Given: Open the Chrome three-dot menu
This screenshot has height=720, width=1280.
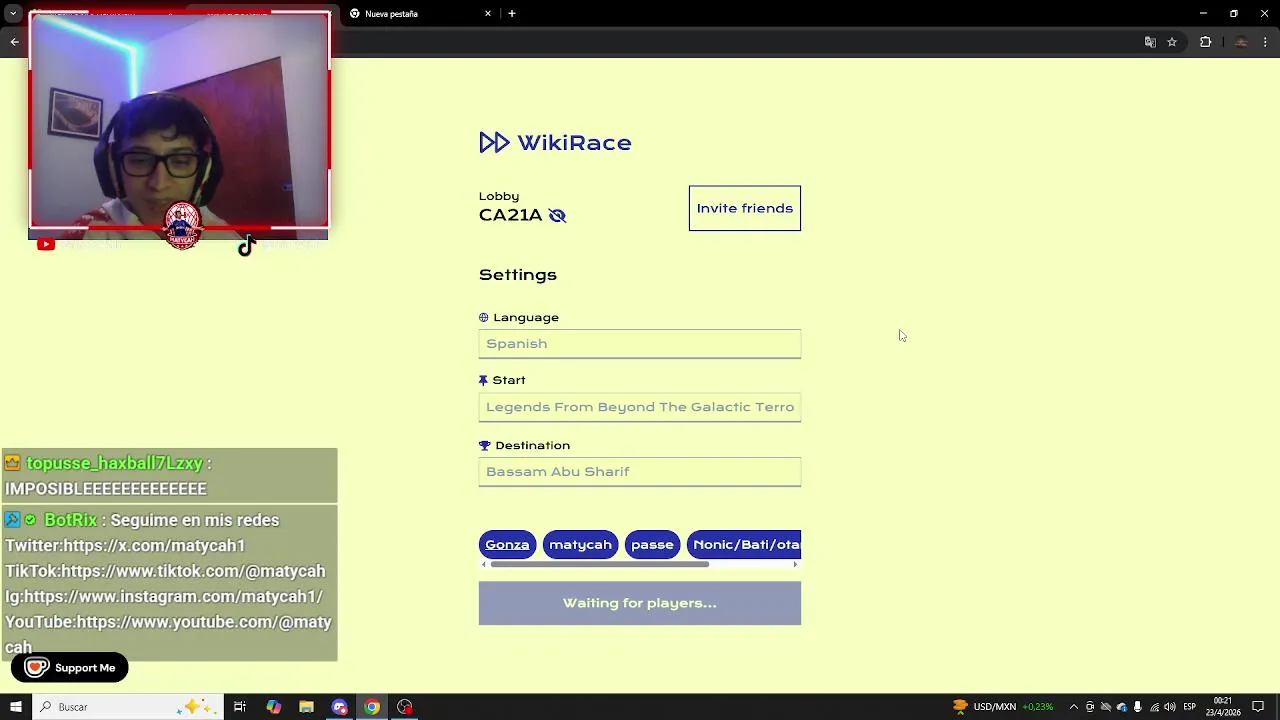Looking at the screenshot, I should point(1265,42).
